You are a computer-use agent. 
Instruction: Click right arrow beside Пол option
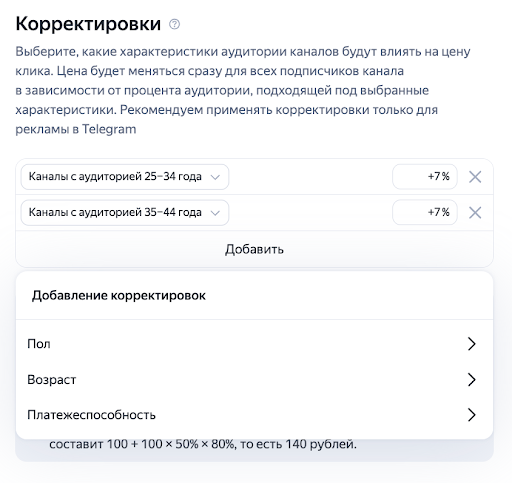coord(471,344)
